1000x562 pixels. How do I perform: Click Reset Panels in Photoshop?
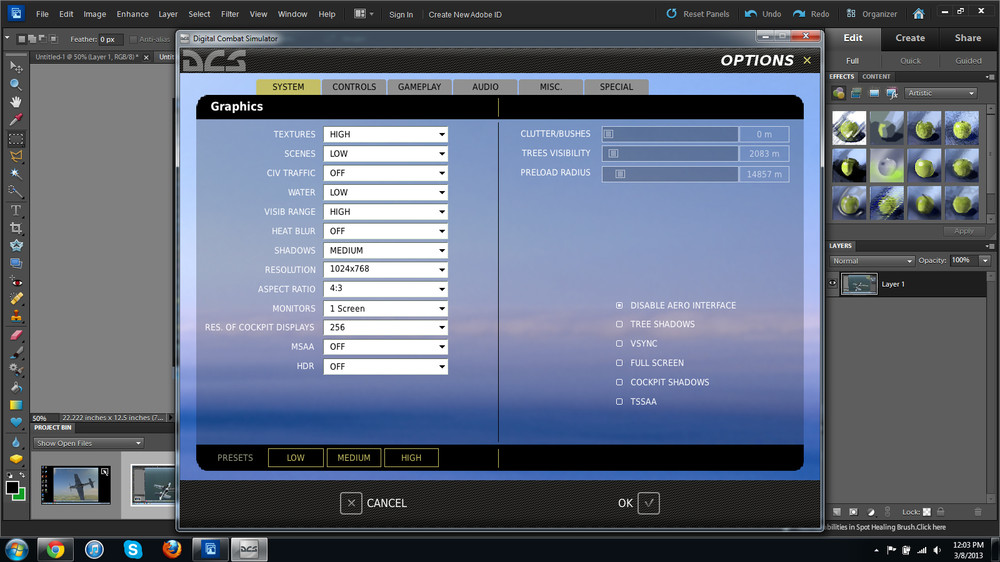[x=698, y=14]
